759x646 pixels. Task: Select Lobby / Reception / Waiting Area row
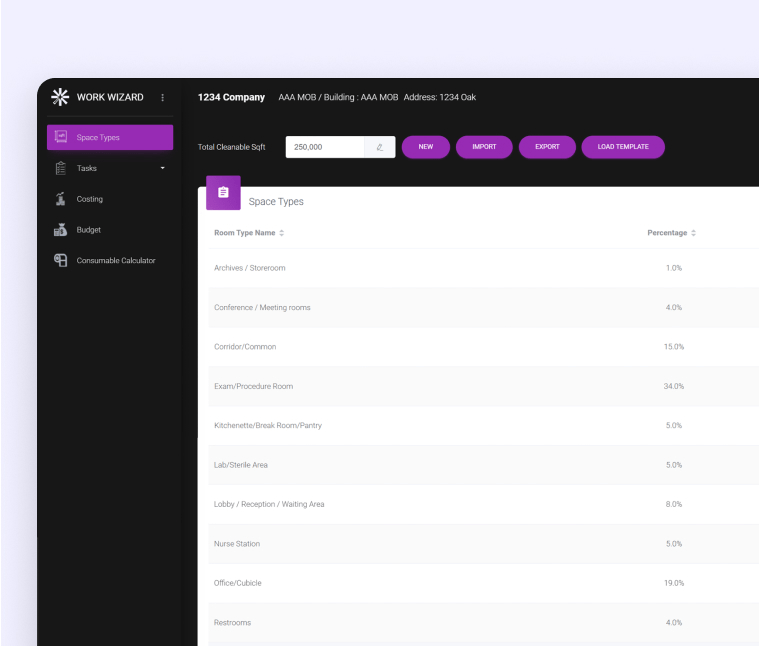point(484,504)
